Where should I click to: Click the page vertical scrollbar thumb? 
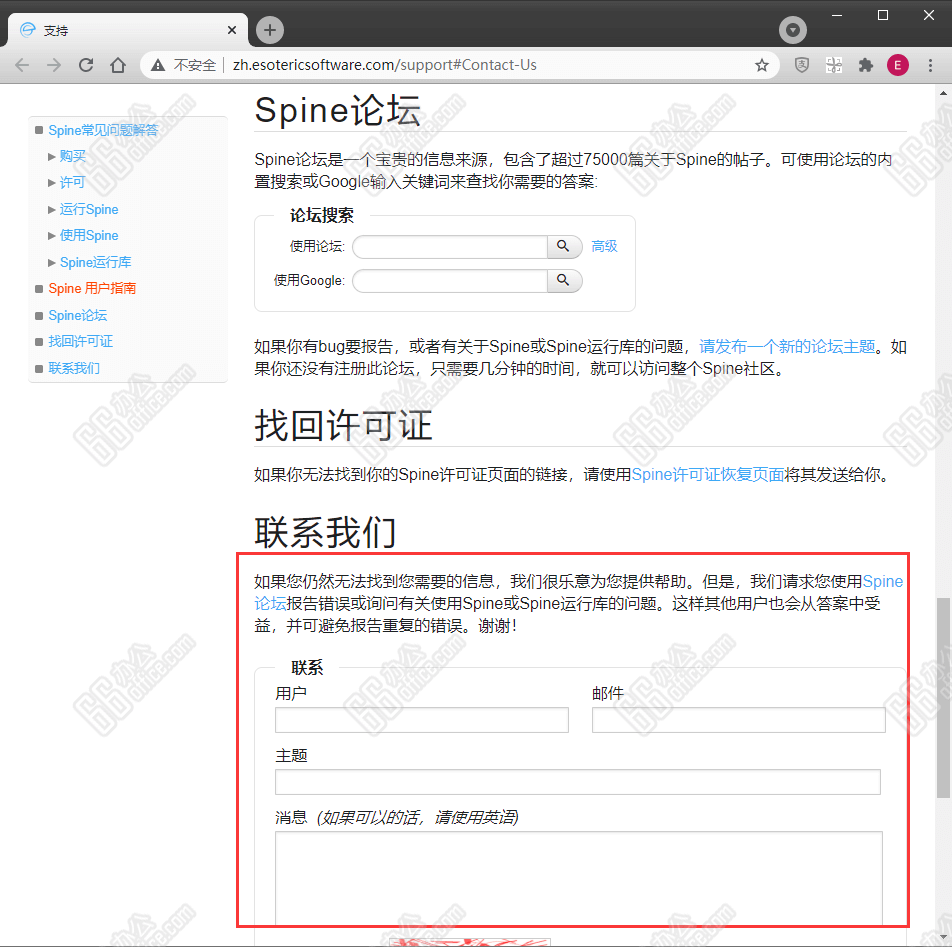[943, 698]
